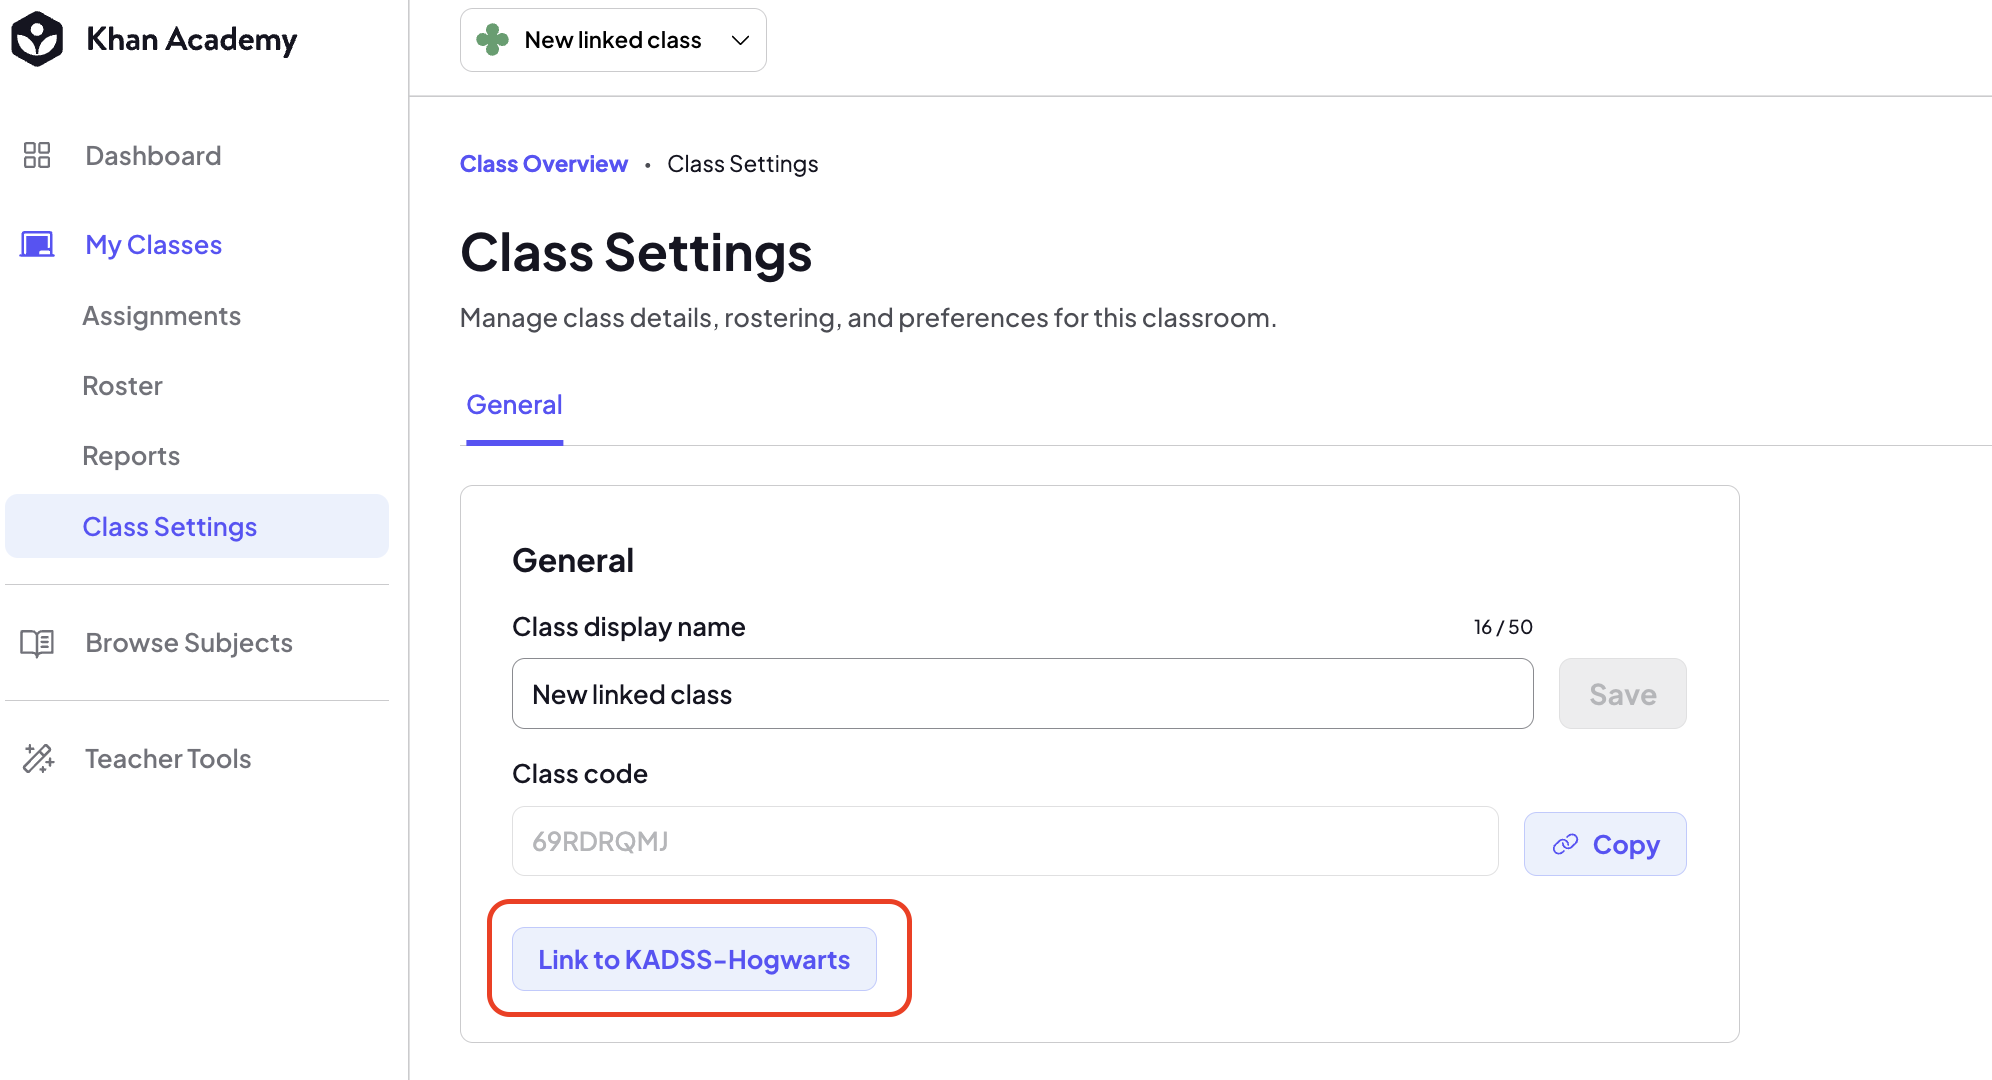Follow the Class Overview breadcrumb link
Image resolution: width=1992 pixels, height=1080 pixels.
[544, 164]
